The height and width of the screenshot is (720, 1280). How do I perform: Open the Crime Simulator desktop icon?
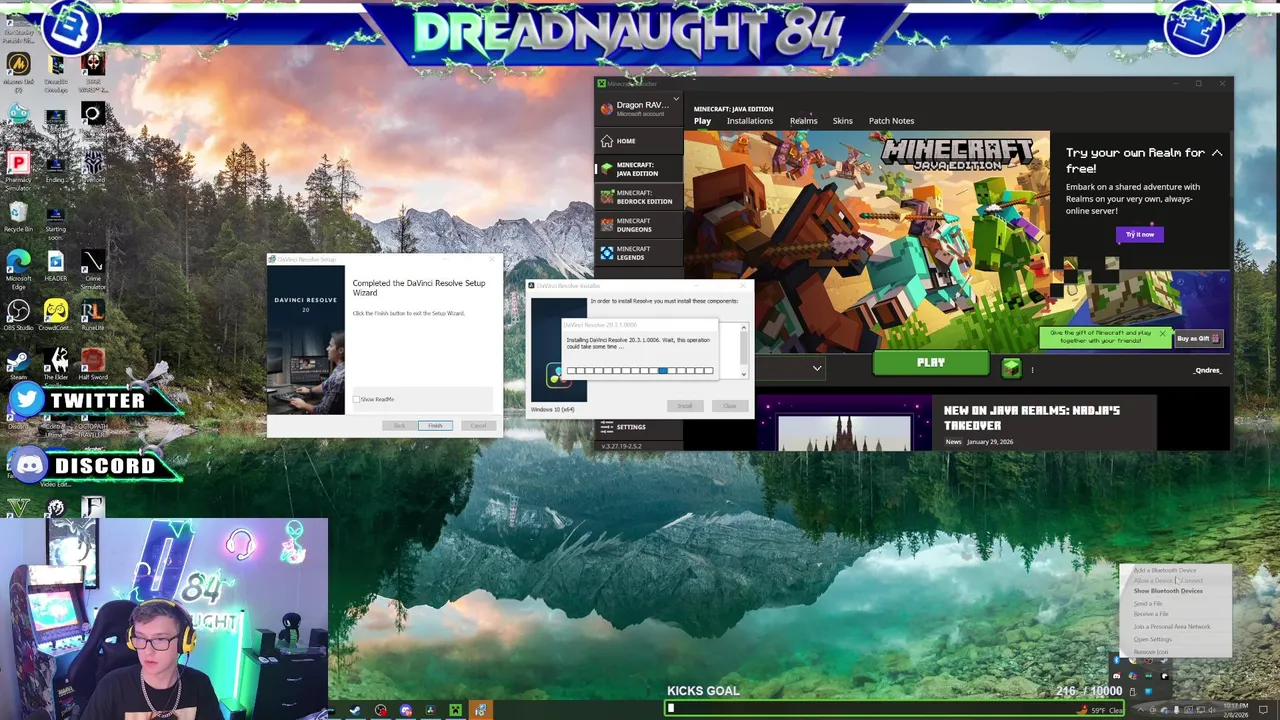(93, 270)
